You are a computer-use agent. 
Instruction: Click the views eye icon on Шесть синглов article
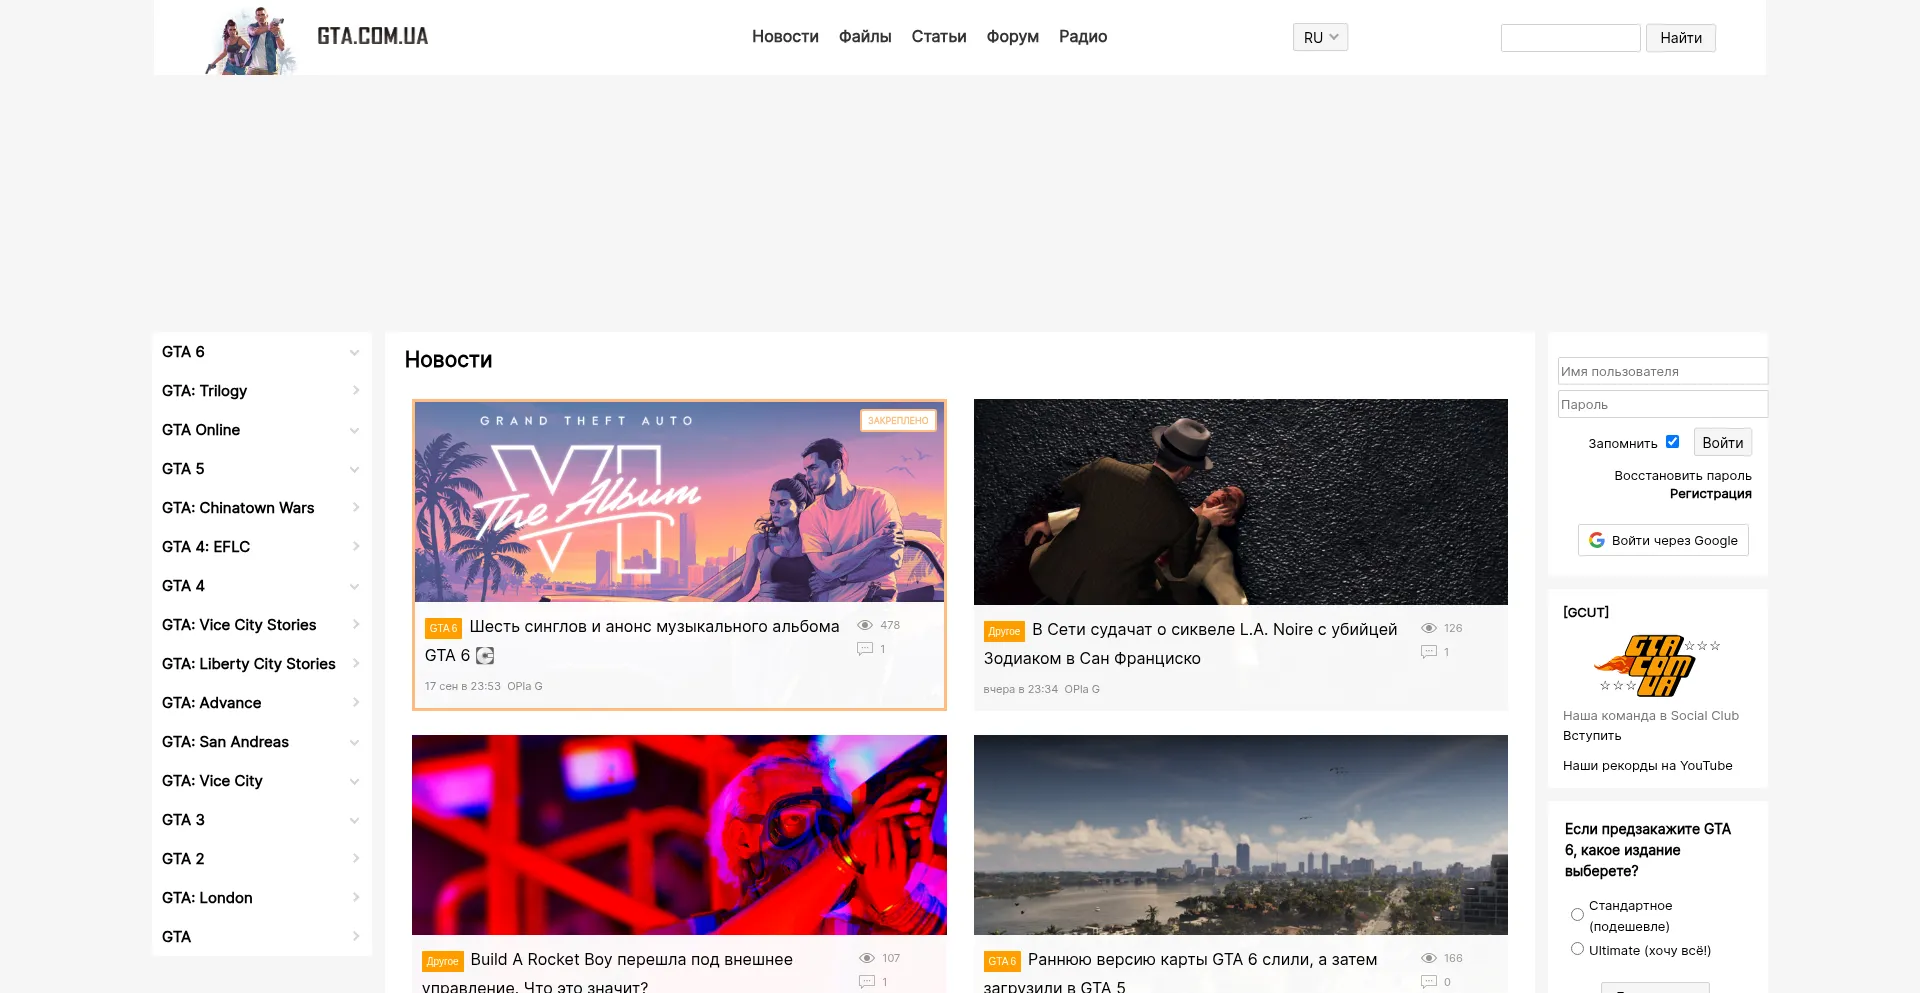865,625
